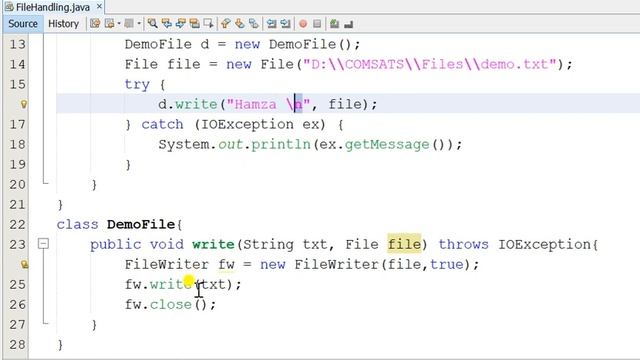This screenshot has height=360, width=640.
Task: Start macro recording with red circle icon
Action: 303,24
